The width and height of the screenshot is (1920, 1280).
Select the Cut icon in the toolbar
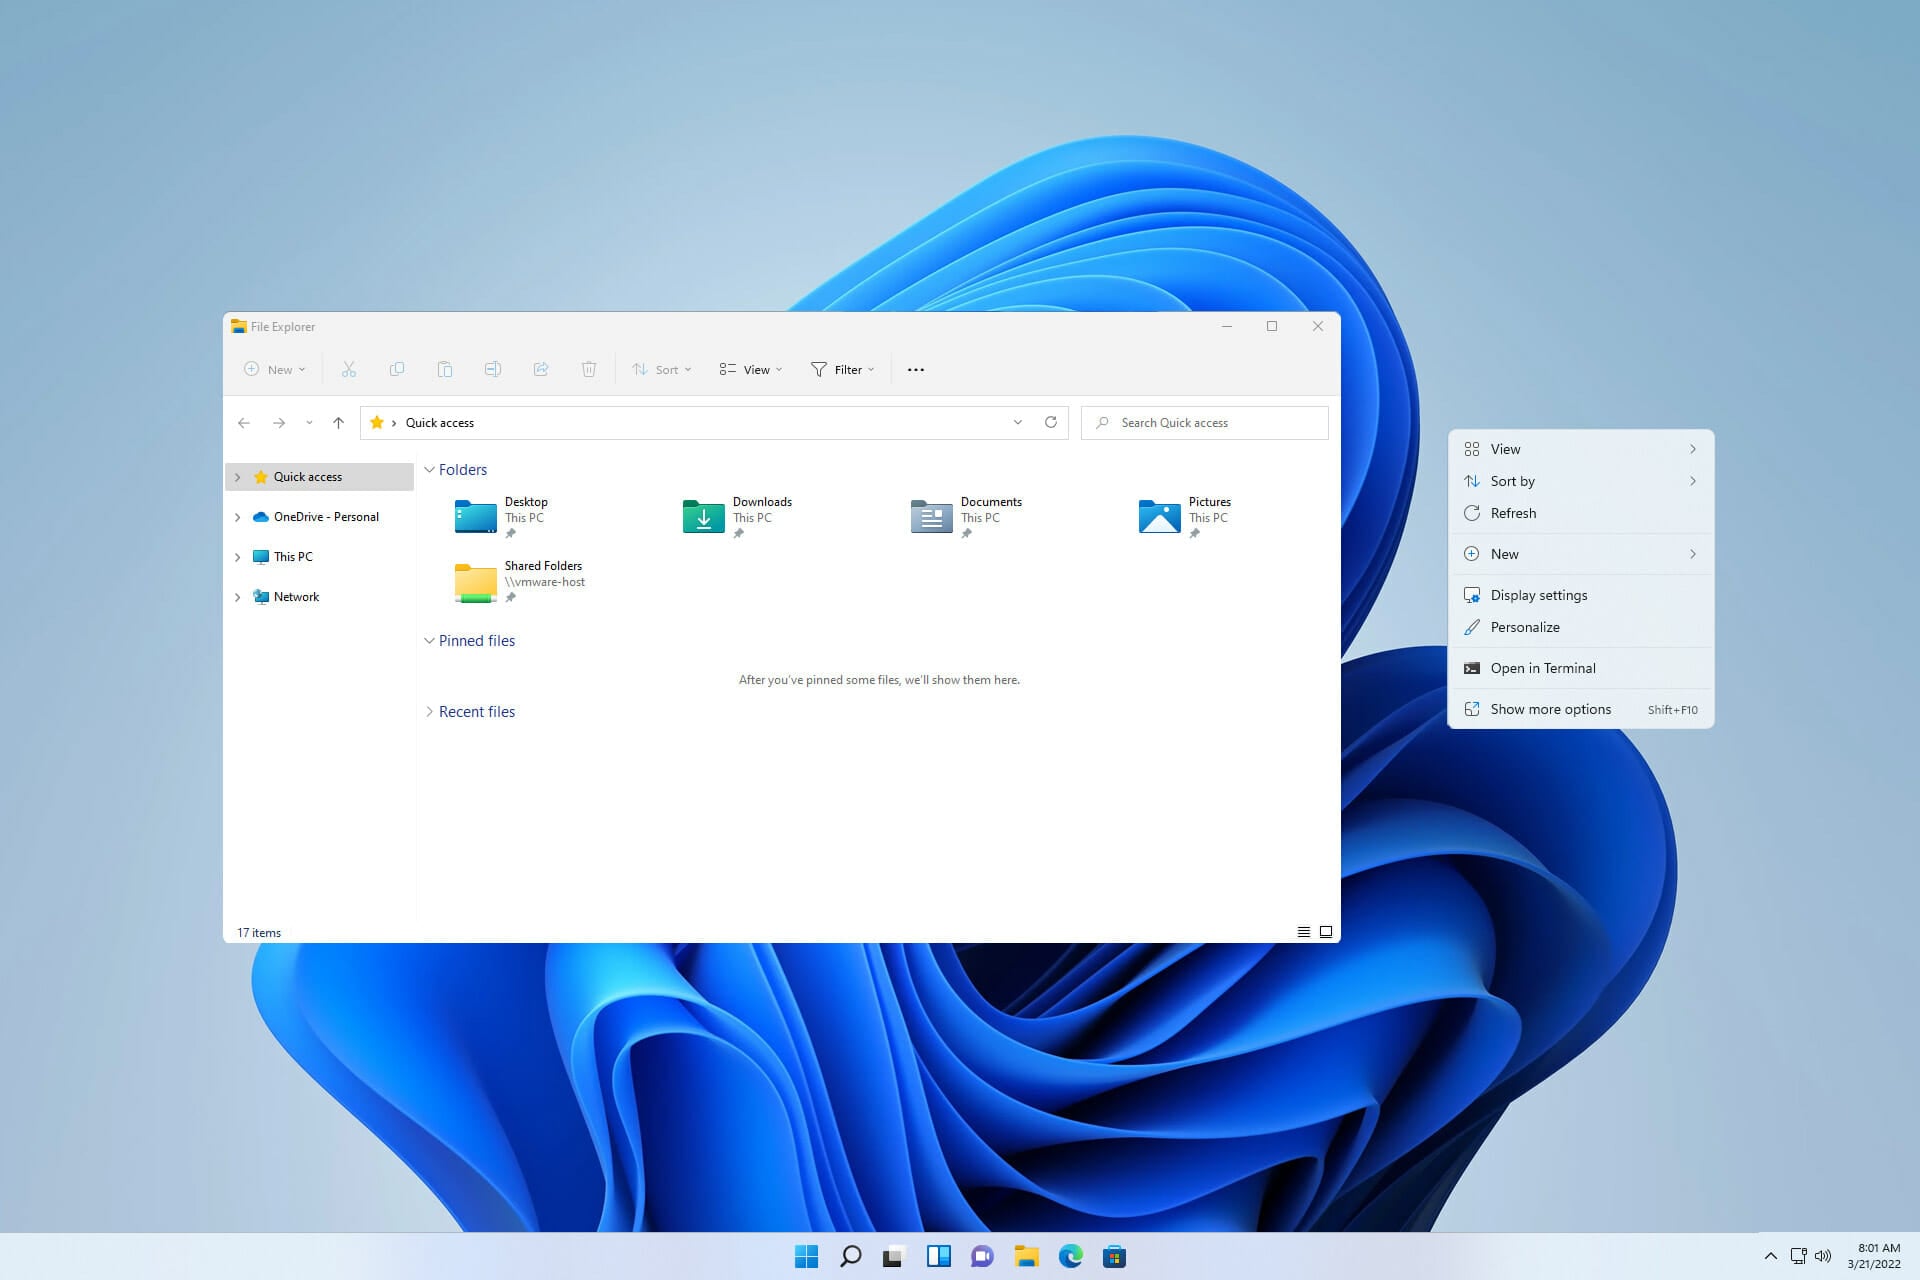point(349,369)
